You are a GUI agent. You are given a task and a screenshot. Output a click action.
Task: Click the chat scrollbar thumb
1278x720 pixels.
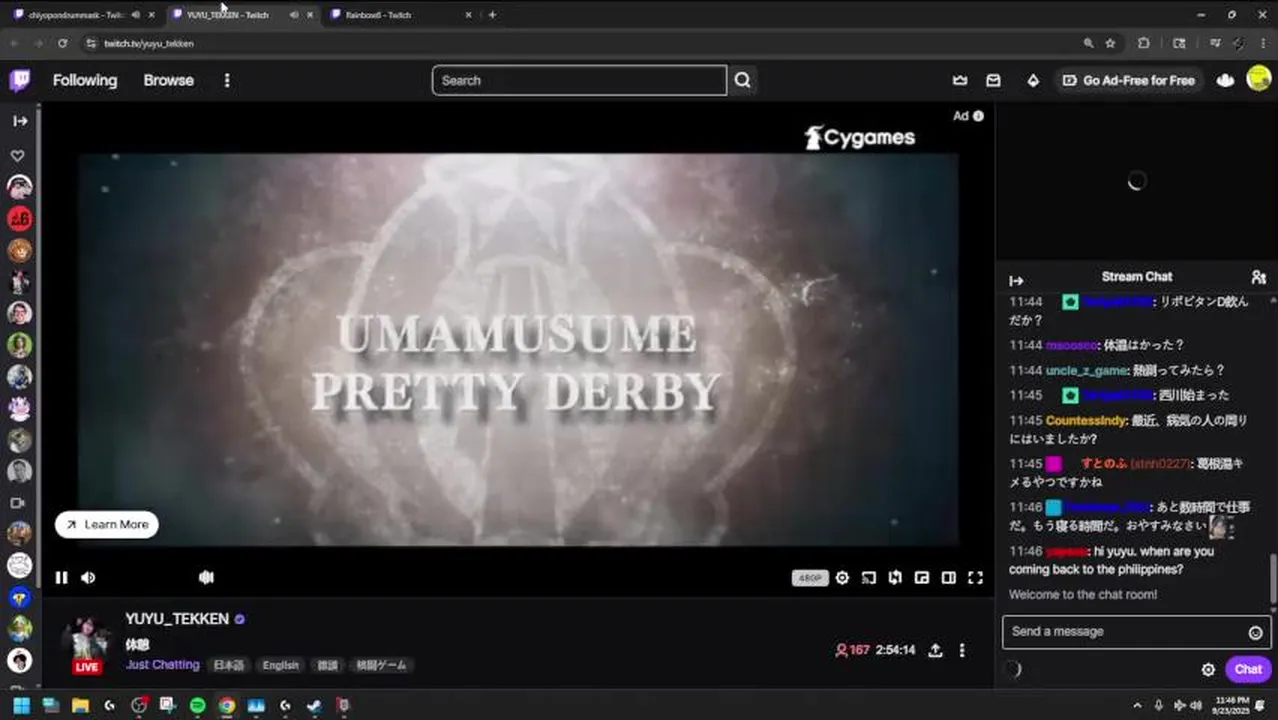coord(1273,577)
